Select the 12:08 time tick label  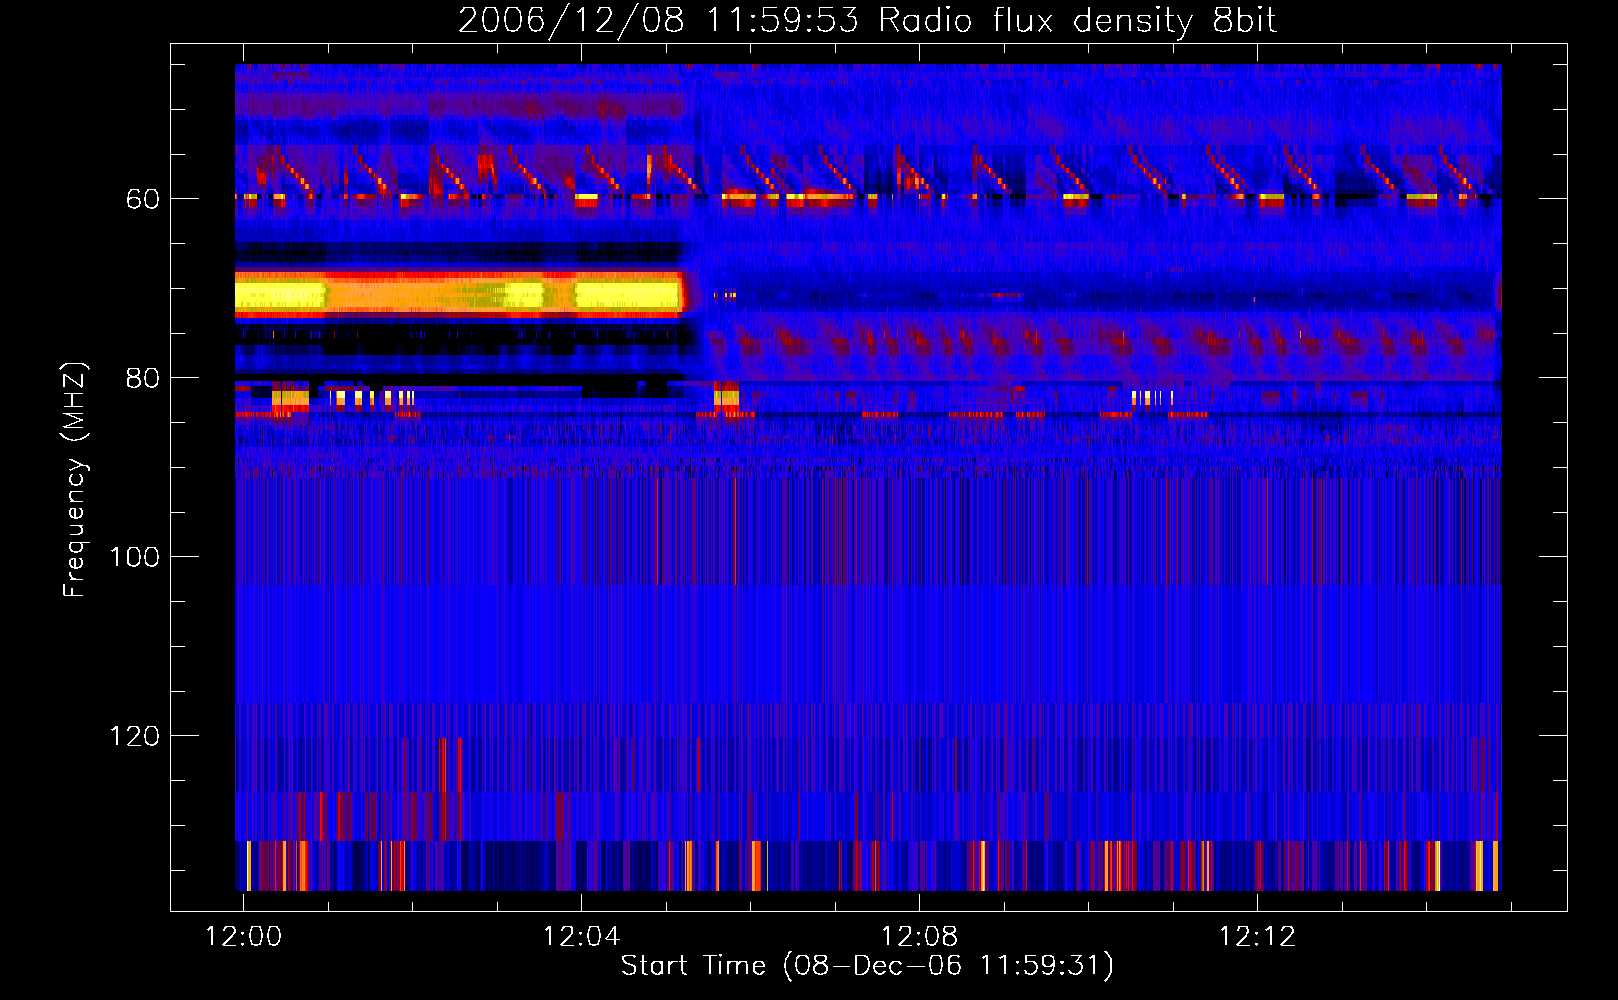pyautogui.click(x=919, y=936)
